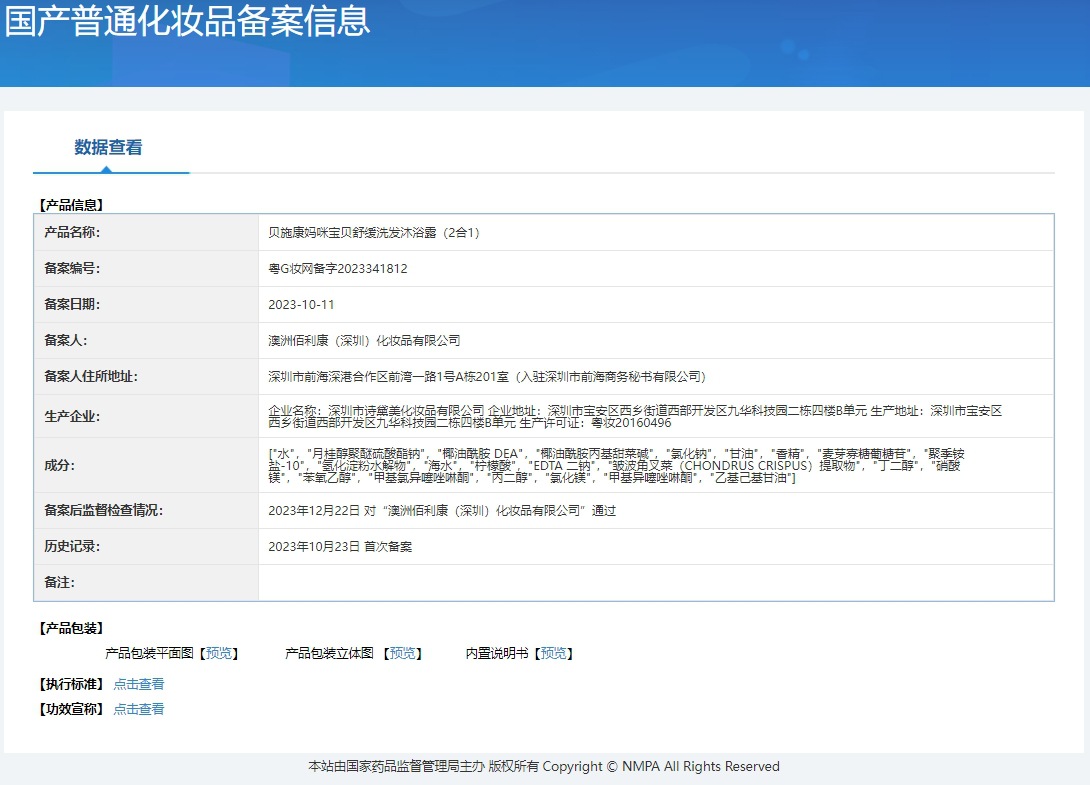Click the 产品包装立体图 label text

(330, 653)
